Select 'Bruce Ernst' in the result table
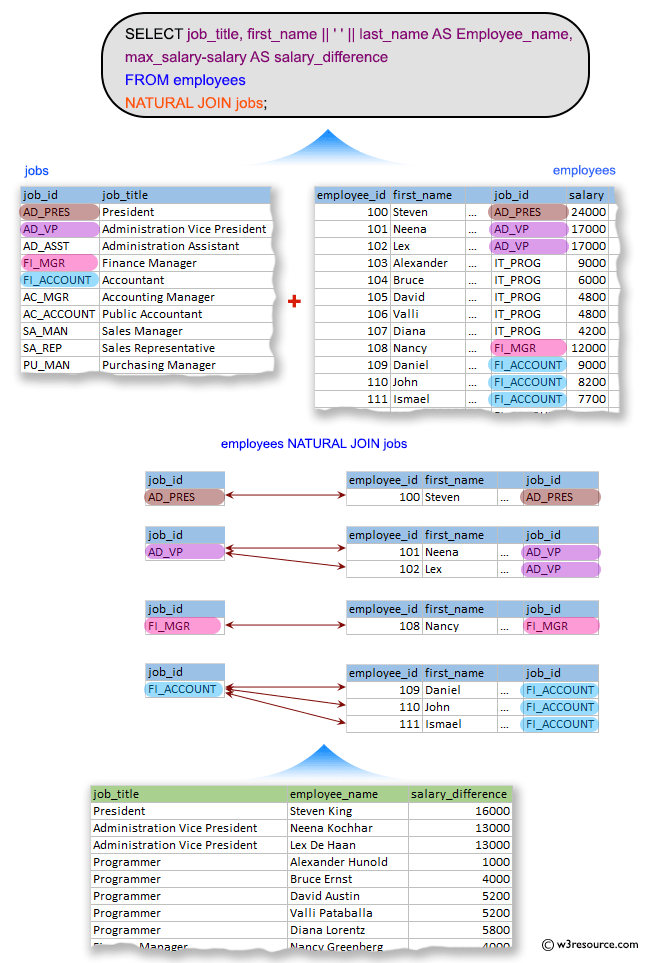Screen dimensions: 645x963 (x=348, y=879)
